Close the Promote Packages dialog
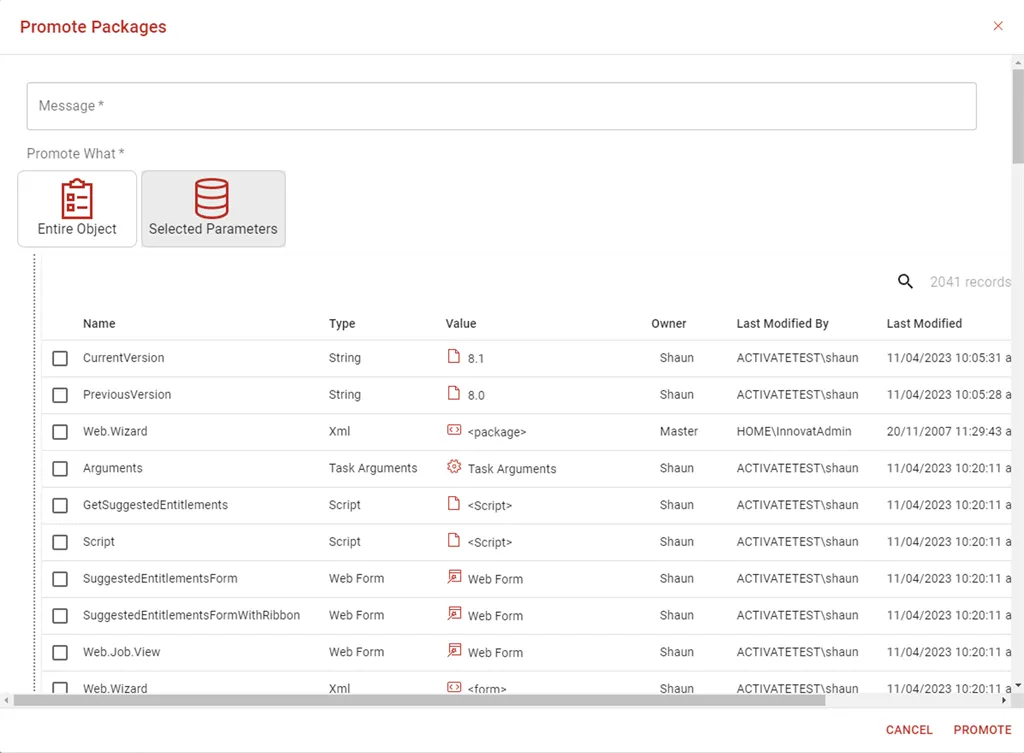This screenshot has width=1024, height=753. [x=997, y=26]
